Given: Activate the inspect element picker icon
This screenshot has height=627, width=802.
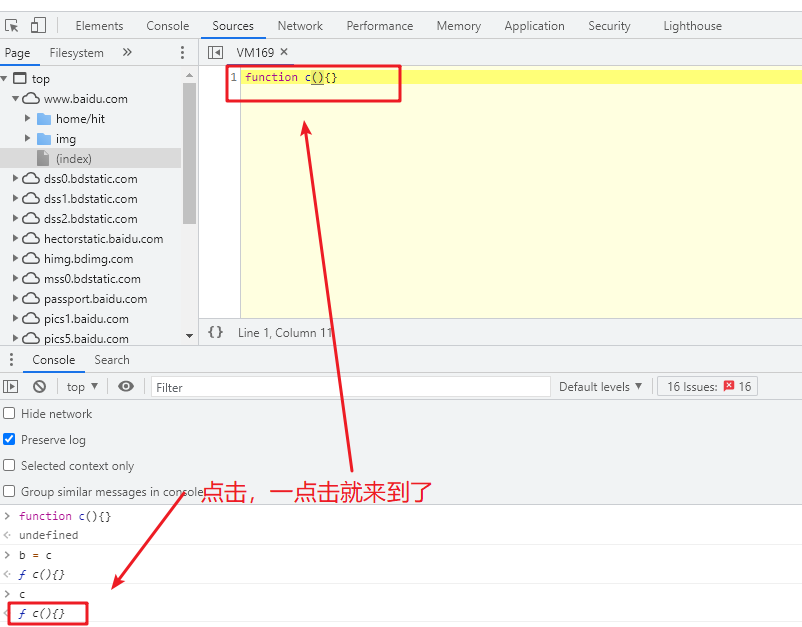Looking at the screenshot, I should click(x=11, y=25).
